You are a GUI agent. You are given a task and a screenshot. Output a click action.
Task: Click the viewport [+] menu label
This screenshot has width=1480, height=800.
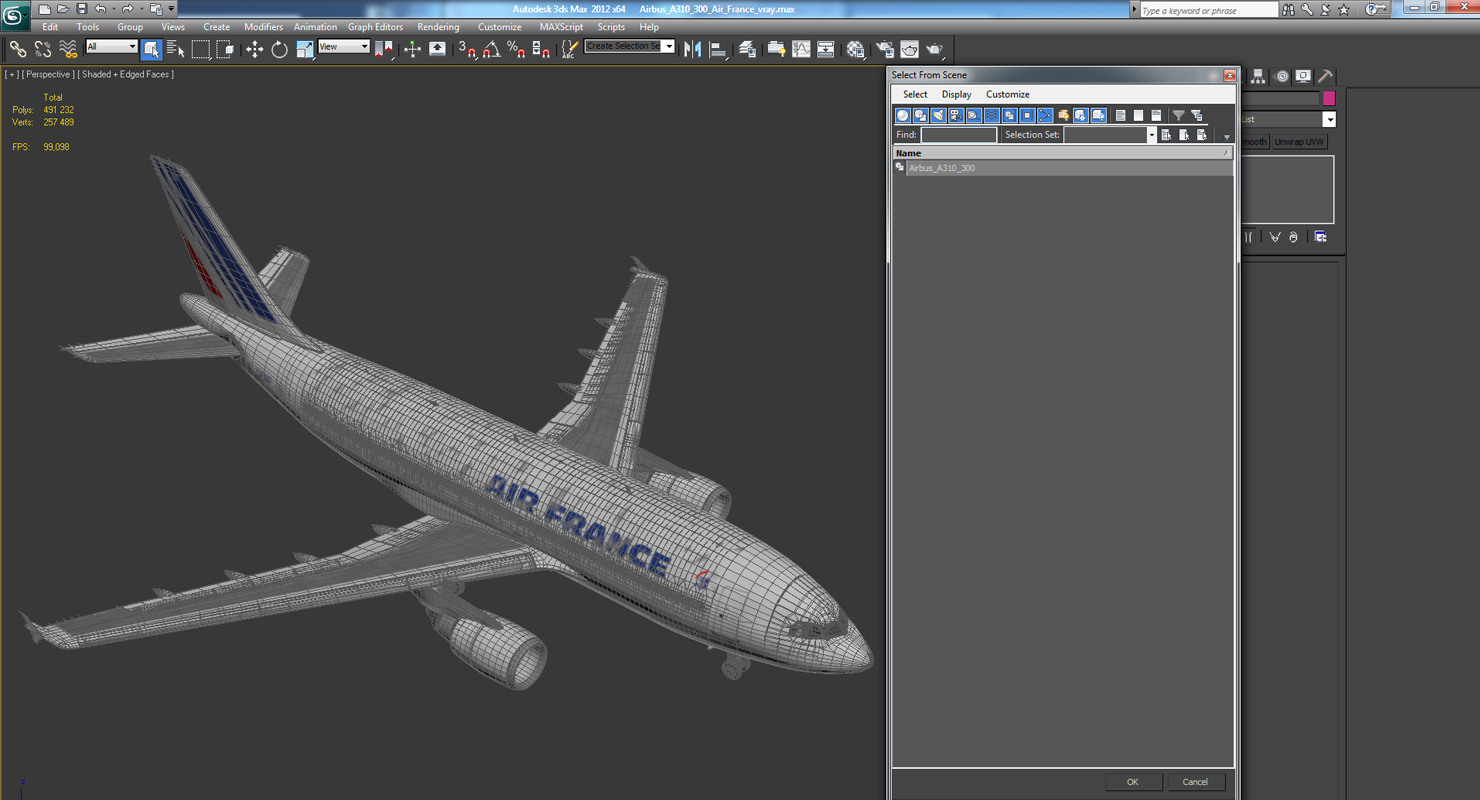(x=11, y=74)
